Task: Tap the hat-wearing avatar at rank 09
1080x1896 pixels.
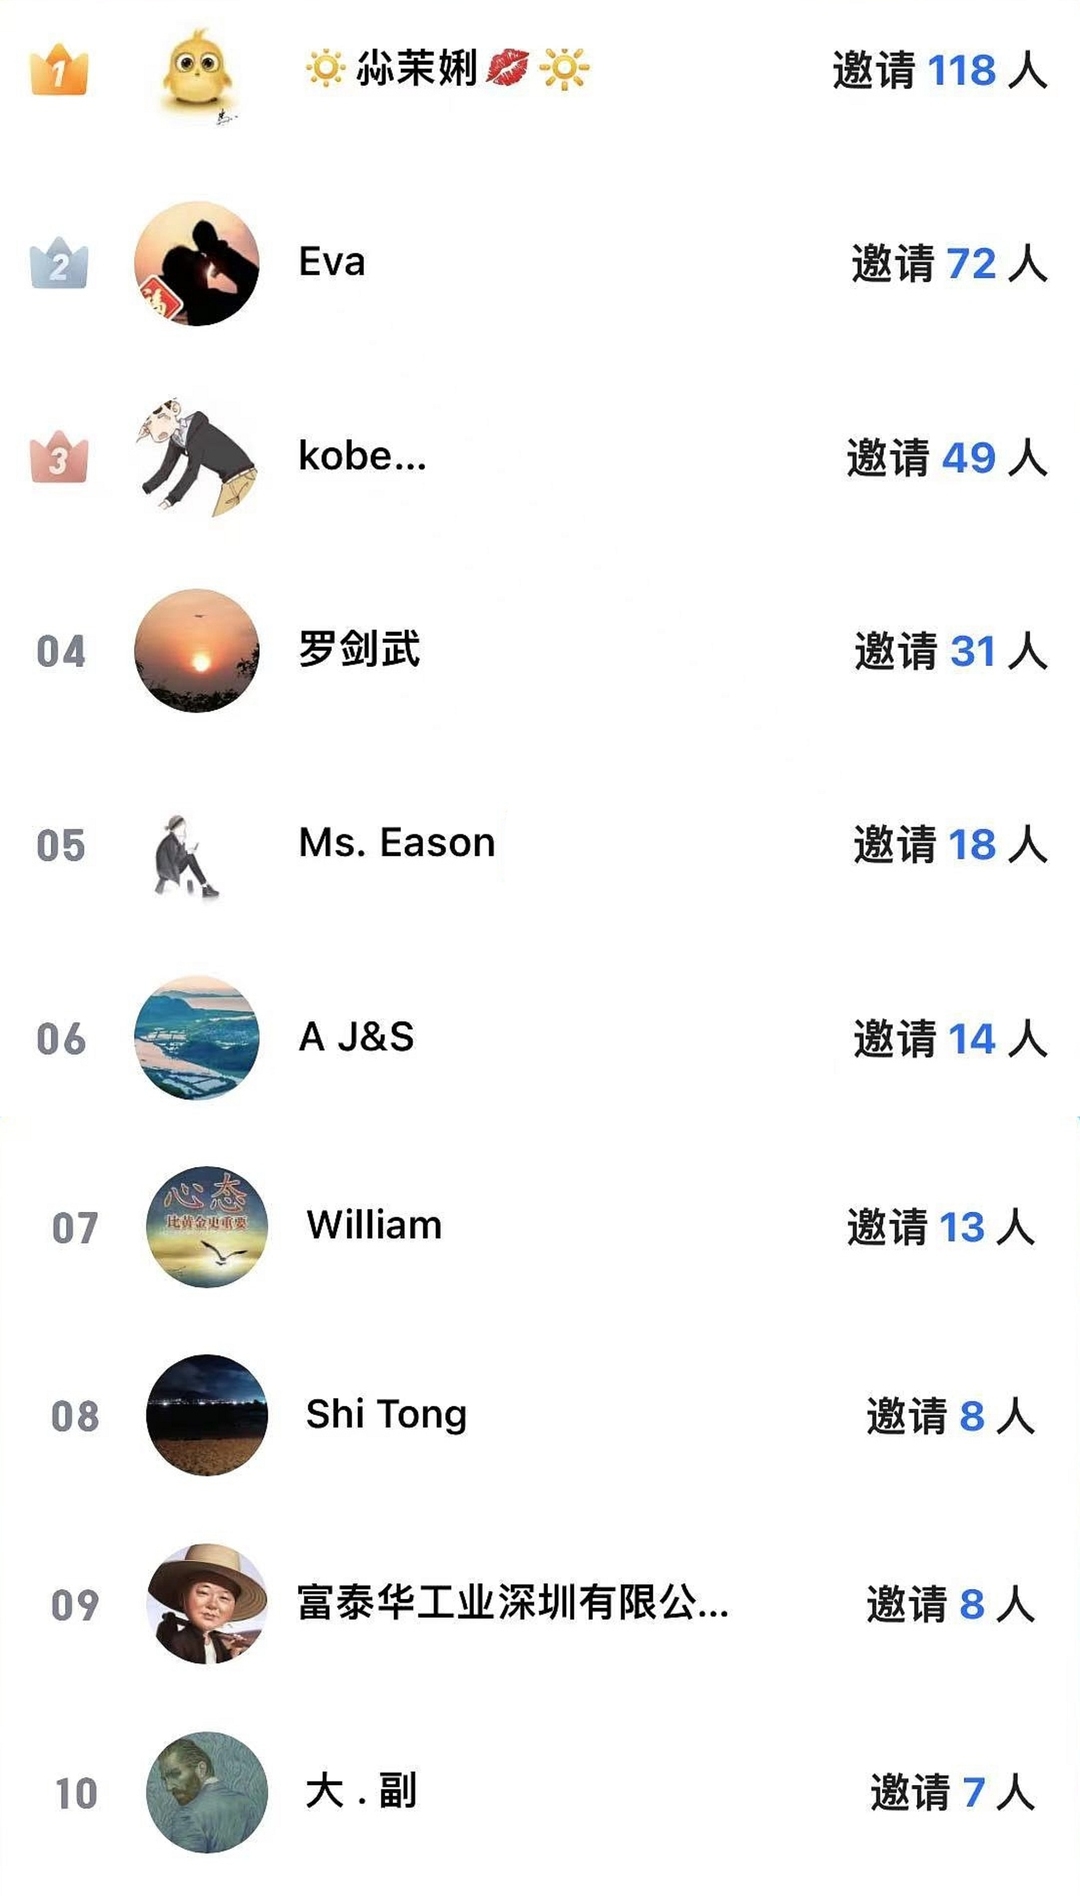Action: coord(207,1604)
